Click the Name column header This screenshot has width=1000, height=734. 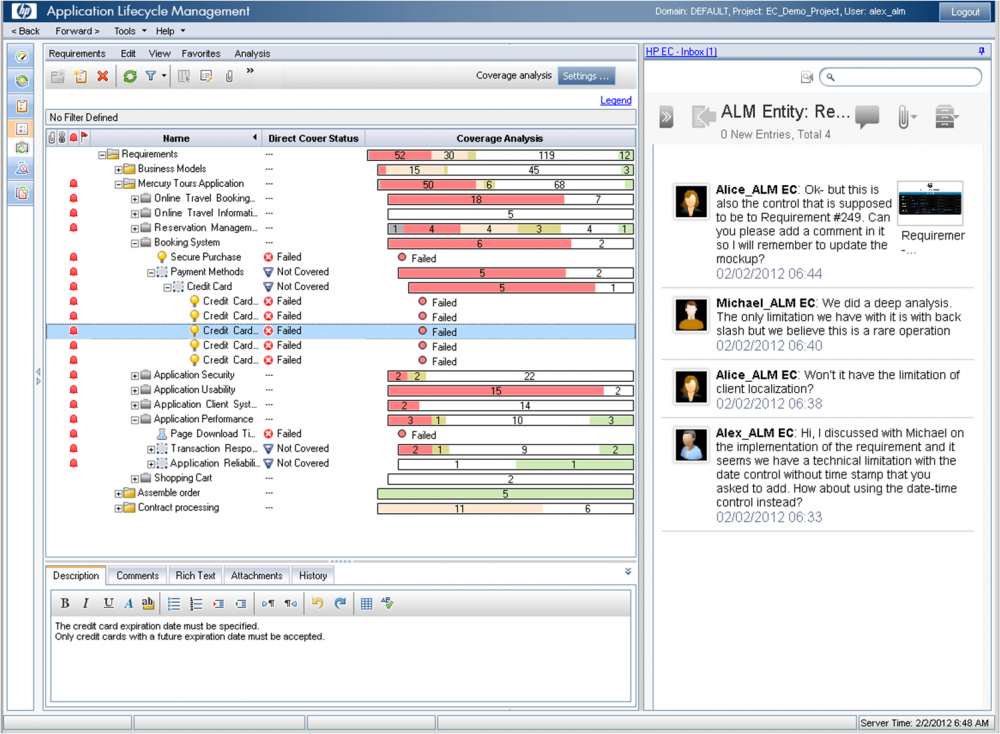176,138
